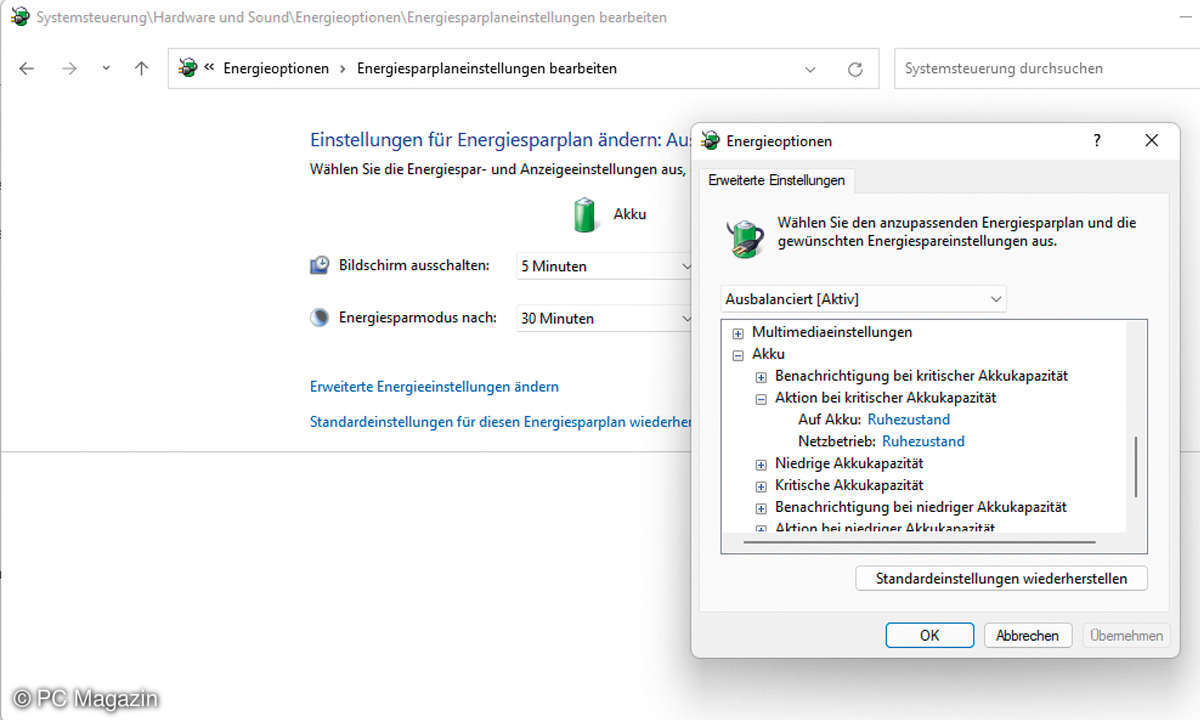Select the Akku tree item label
Image resolution: width=1200 pixels, height=720 pixels.
[x=768, y=354]
